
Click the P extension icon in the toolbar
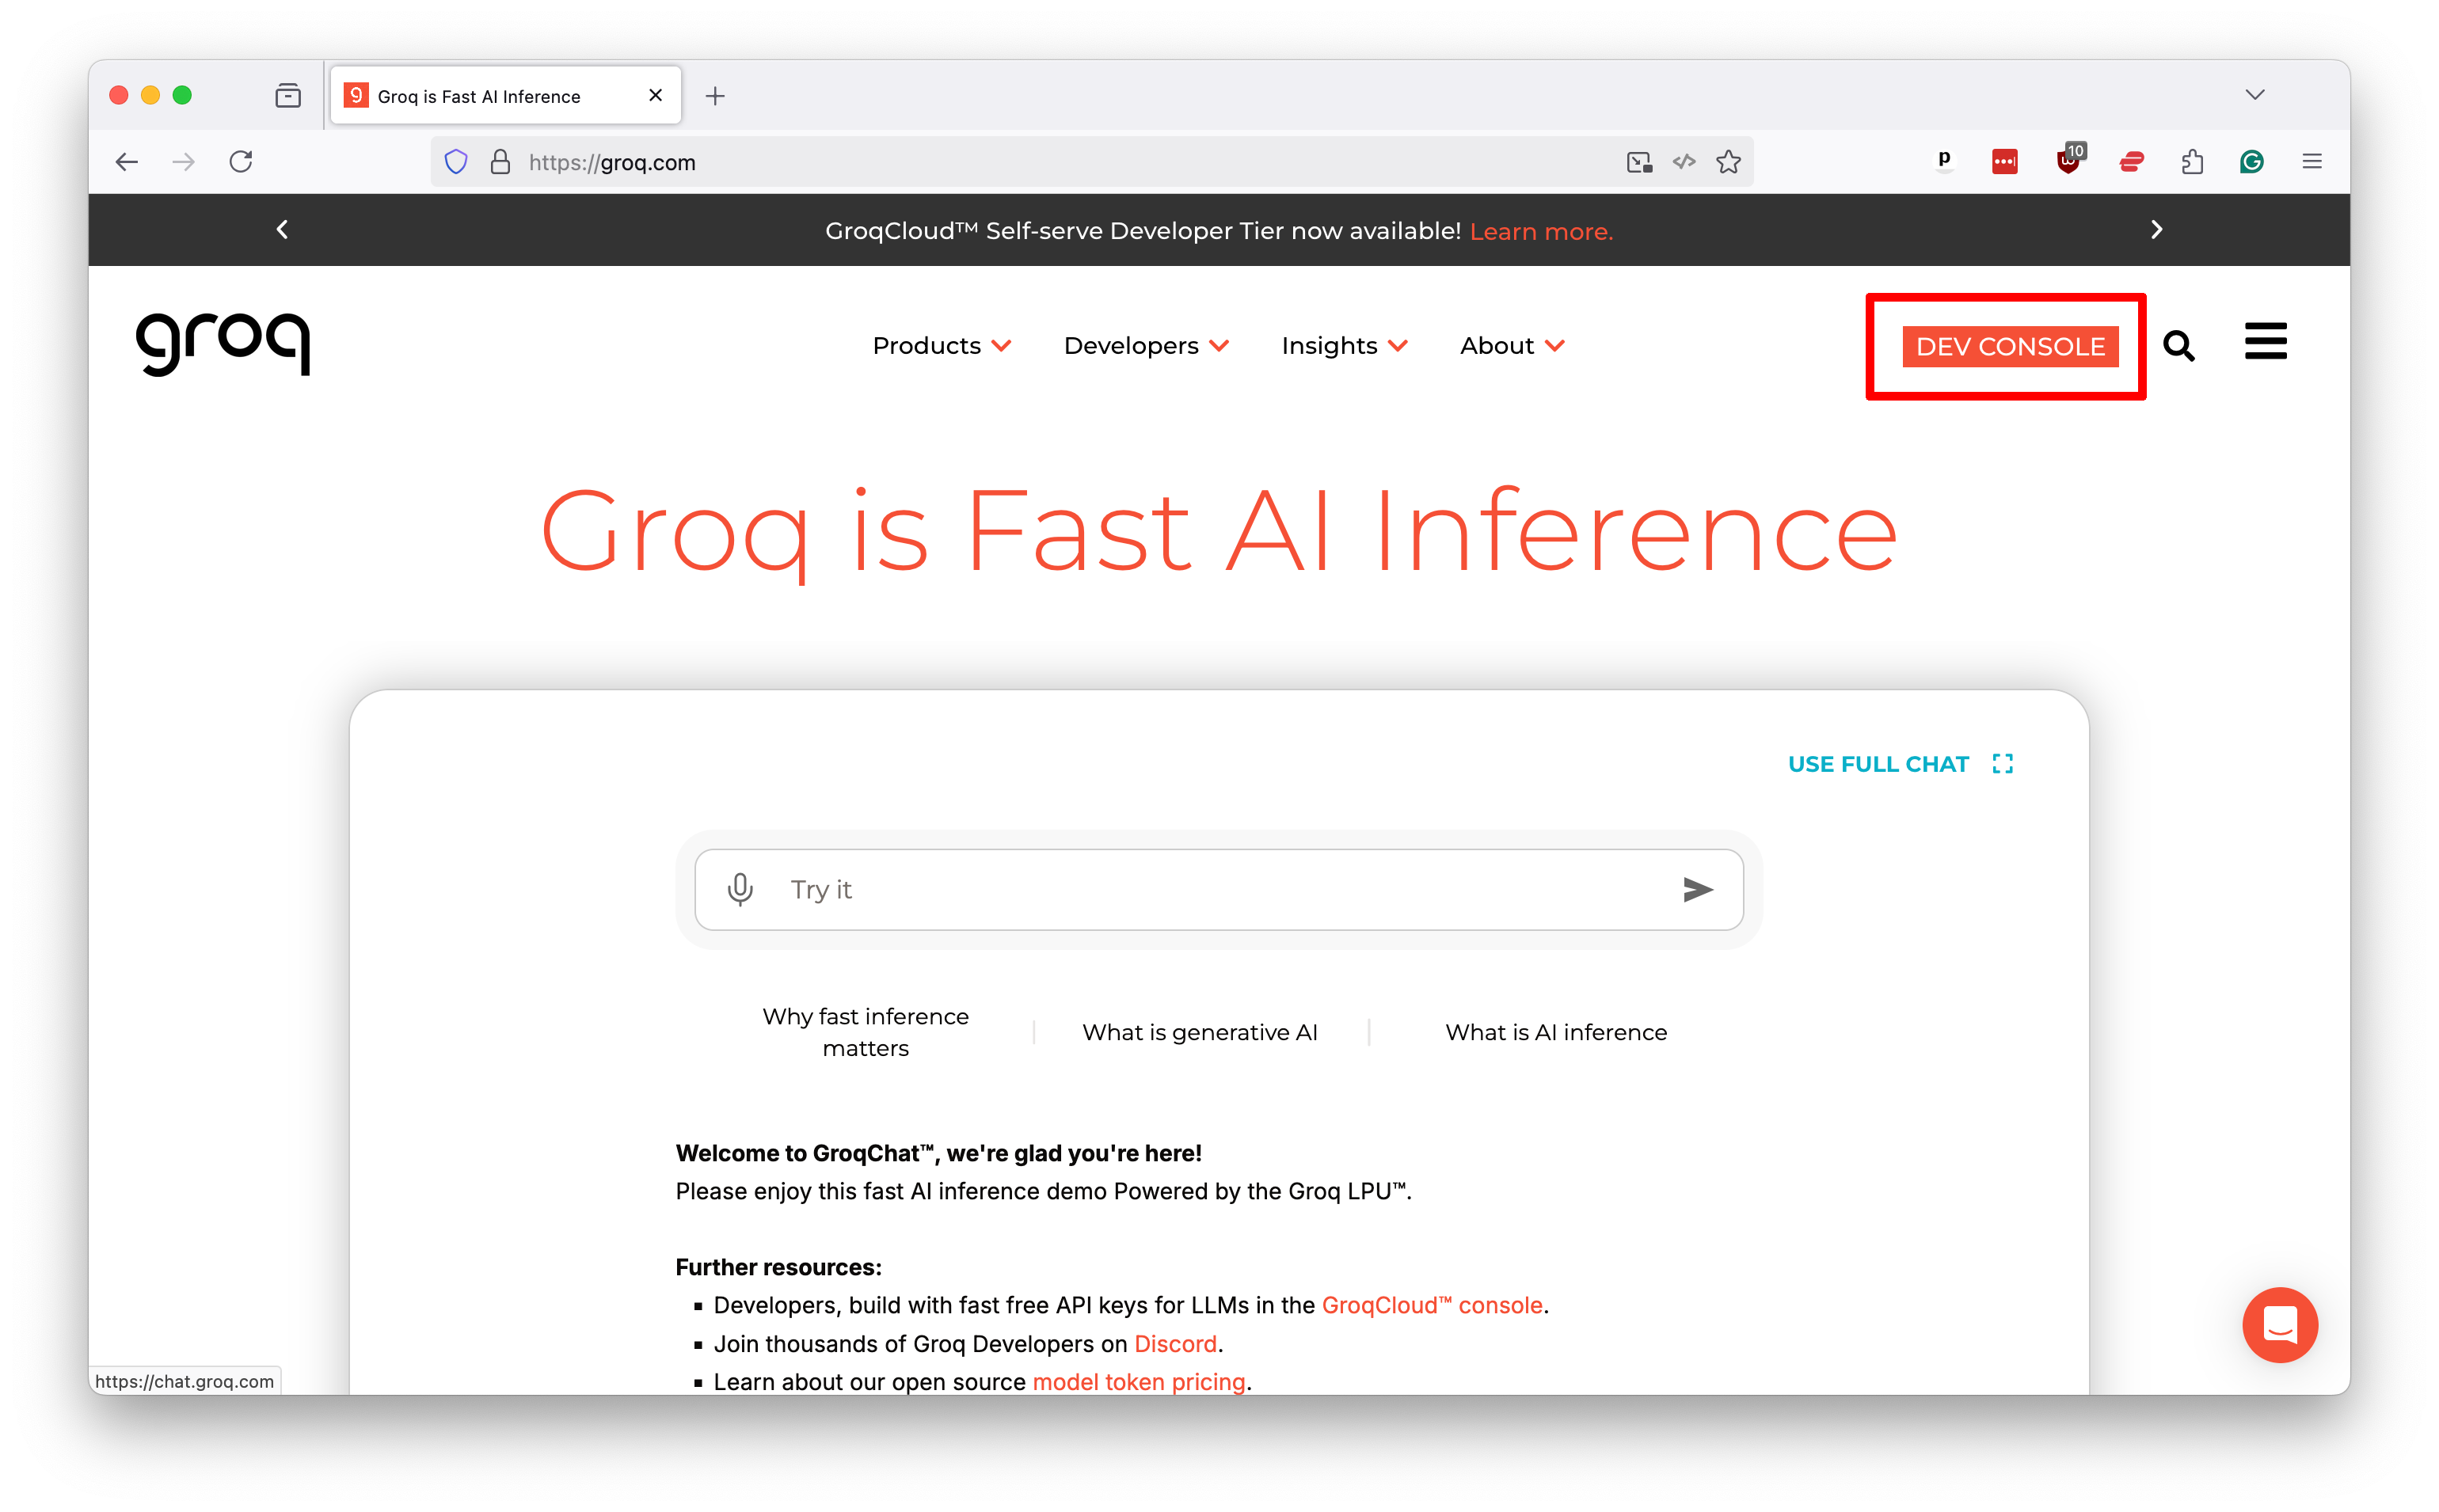[1943, 160]
